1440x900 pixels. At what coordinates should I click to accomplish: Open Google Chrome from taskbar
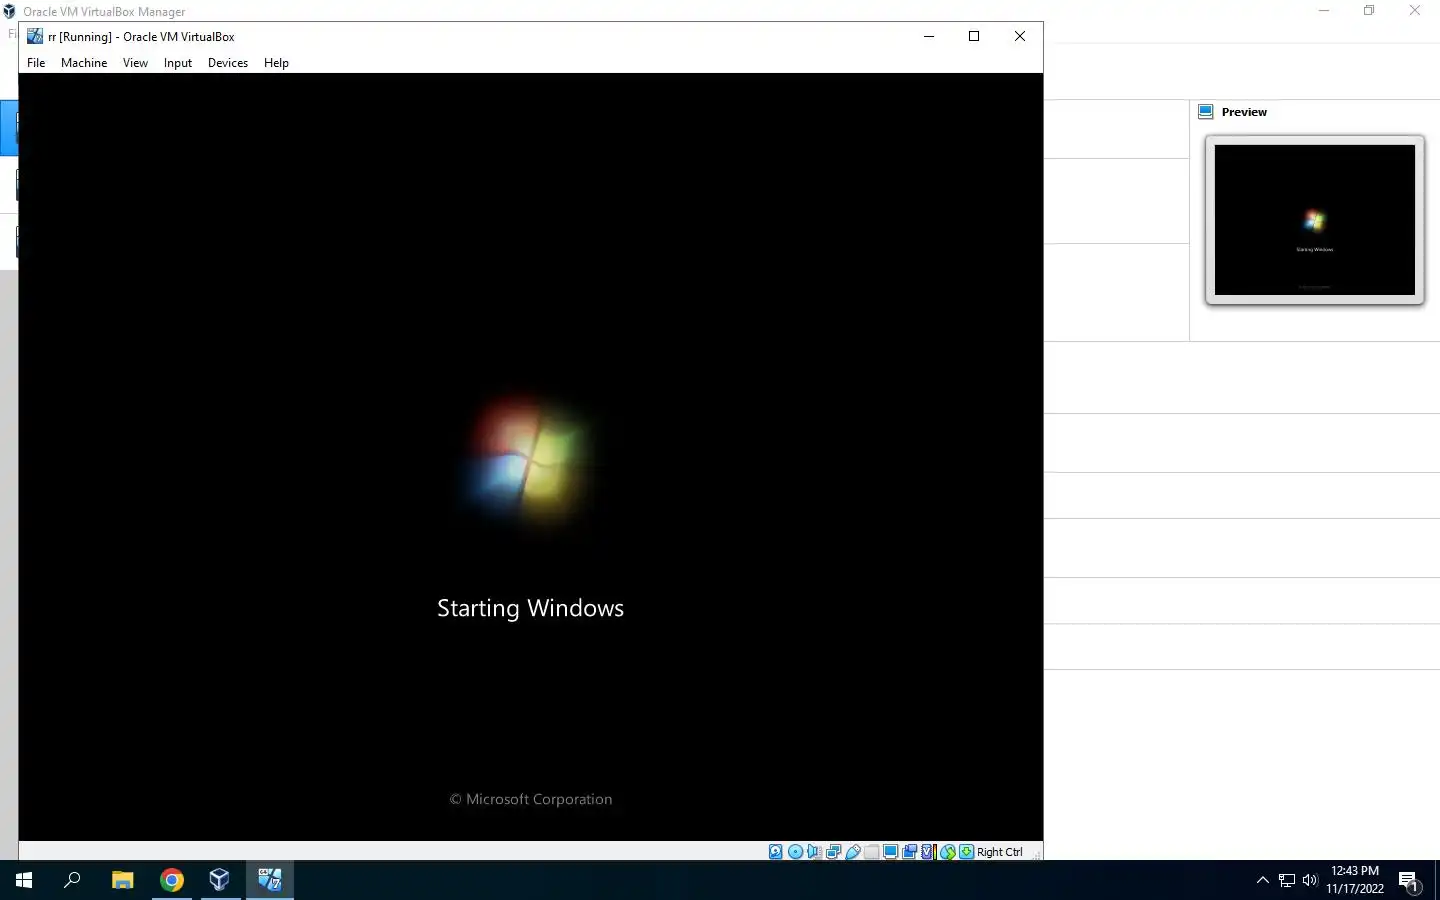coord(172,880)
